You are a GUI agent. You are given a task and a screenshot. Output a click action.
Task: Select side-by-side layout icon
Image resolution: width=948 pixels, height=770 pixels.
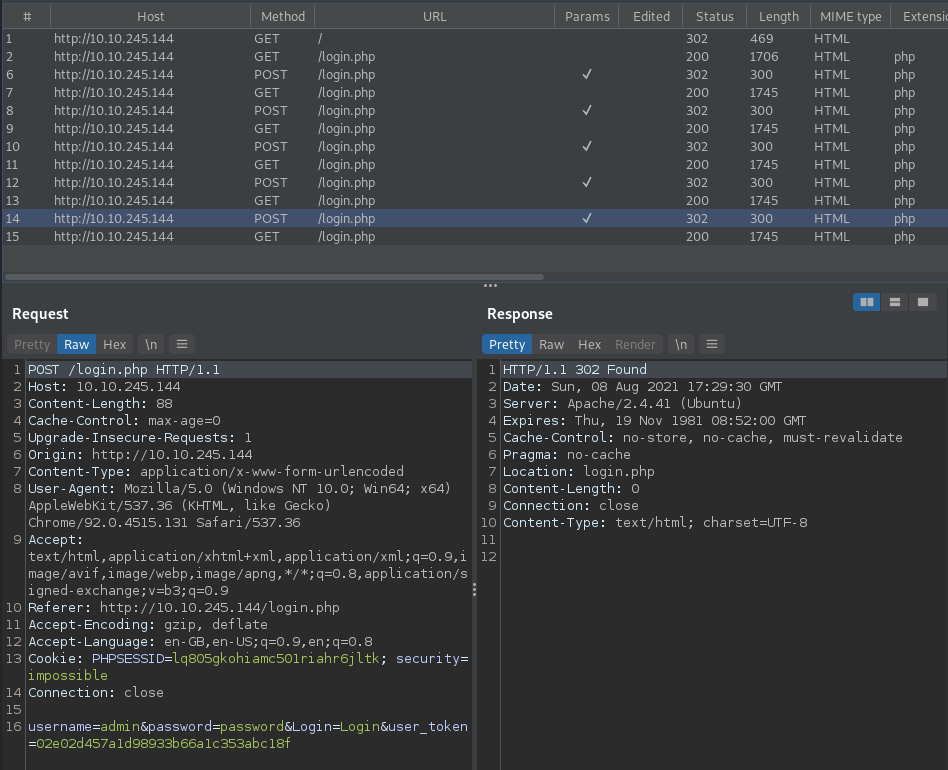(867, 302)
